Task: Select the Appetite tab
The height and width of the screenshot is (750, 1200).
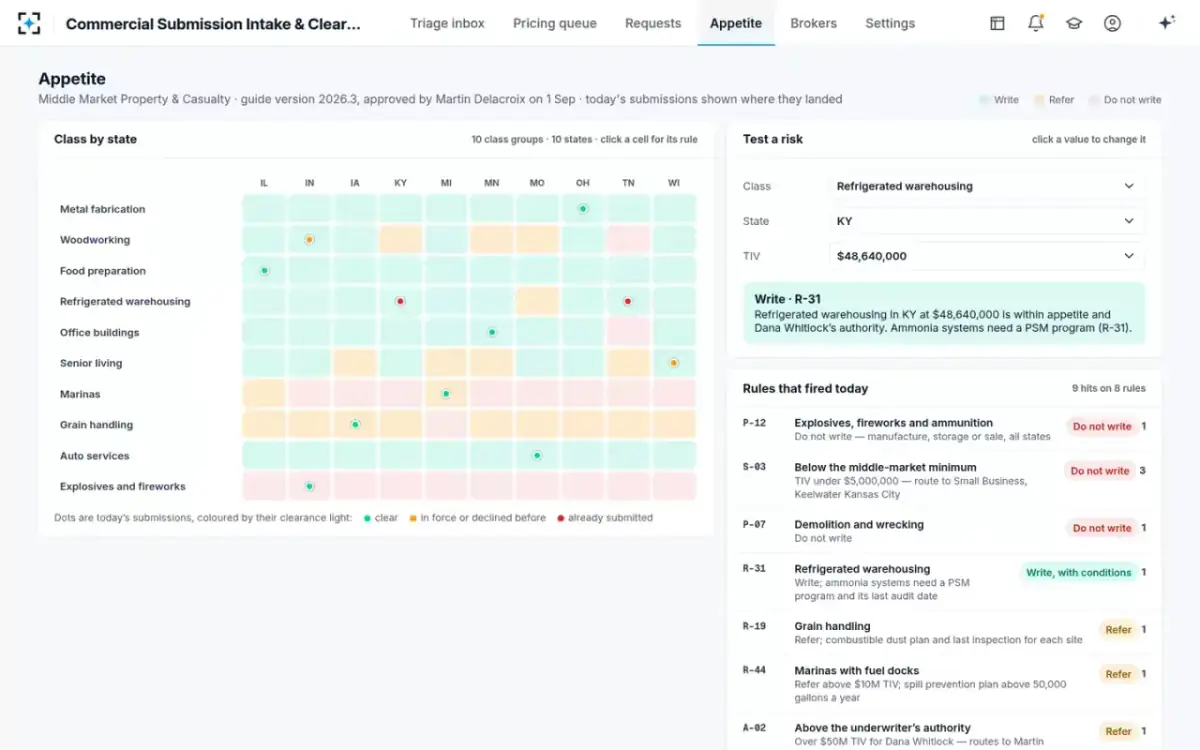Action: (x=736, y=23)
